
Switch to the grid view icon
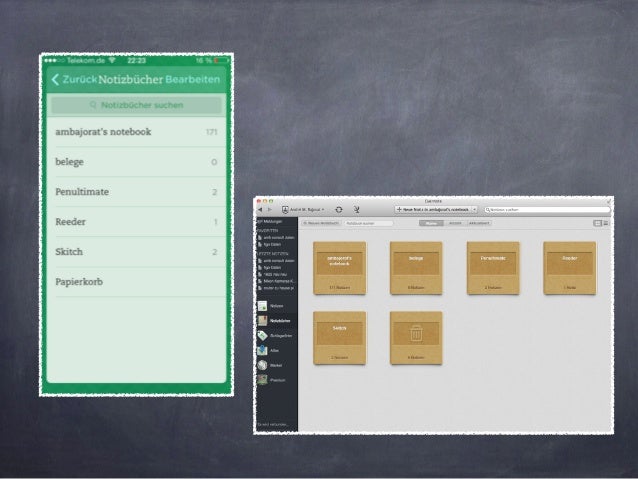(x=597, y=223)
